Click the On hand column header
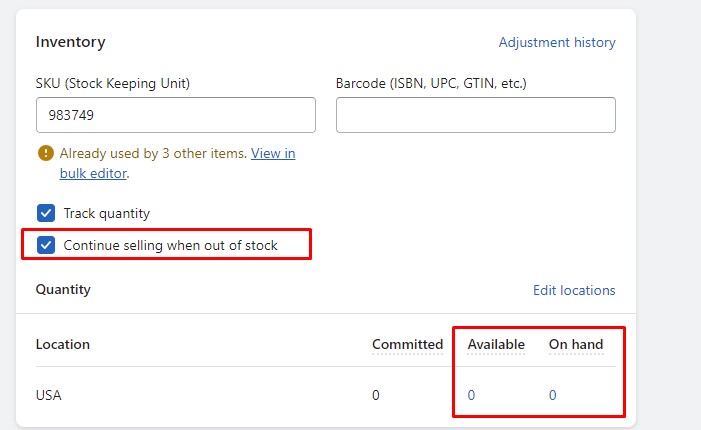The image size is (701, 430). click(576, 344)
